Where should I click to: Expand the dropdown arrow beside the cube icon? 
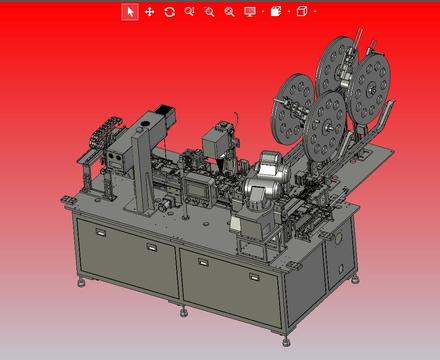point(315,12)
